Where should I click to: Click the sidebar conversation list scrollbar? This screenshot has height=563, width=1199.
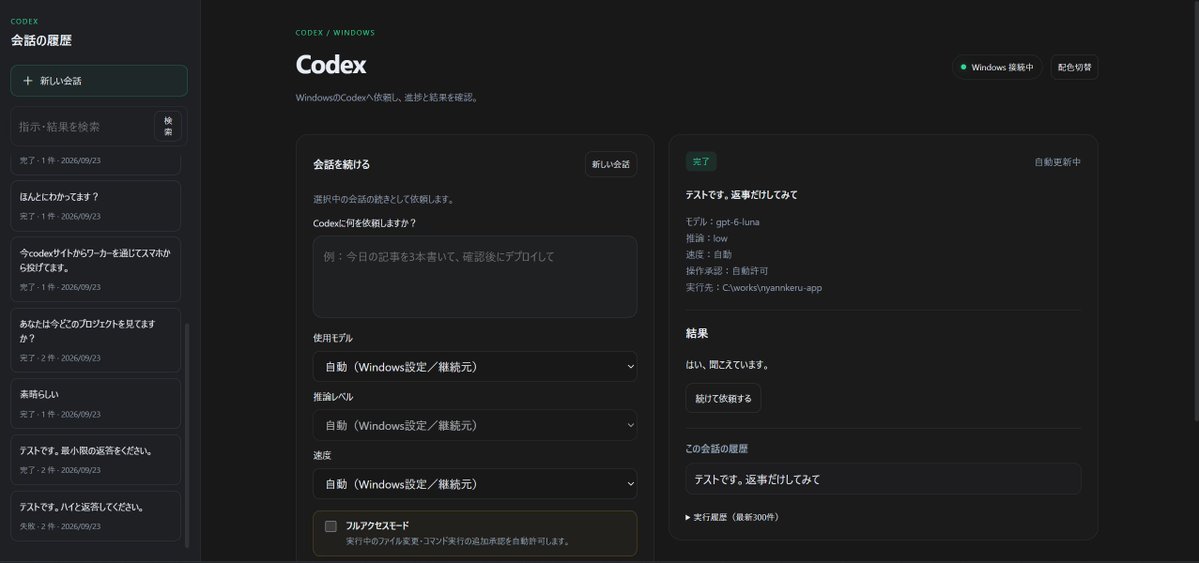[x=187, y=434]
